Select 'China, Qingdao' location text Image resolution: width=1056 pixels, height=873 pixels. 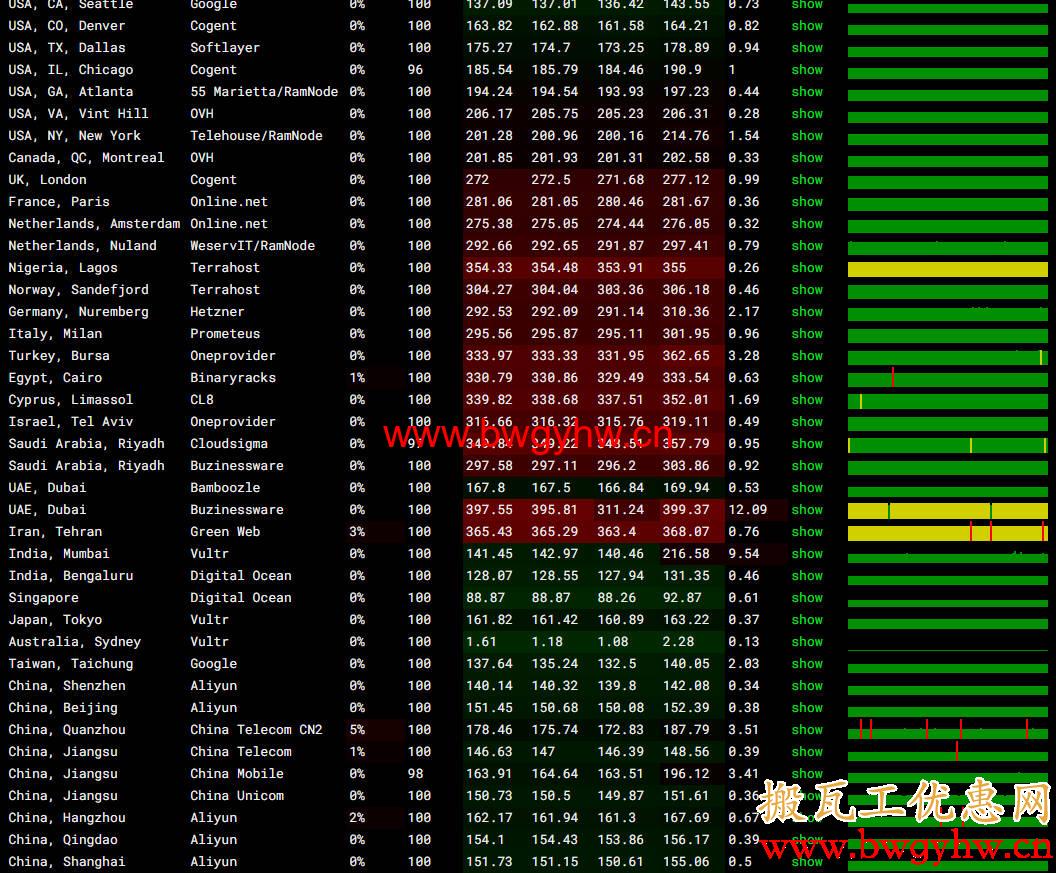[63, 840]
